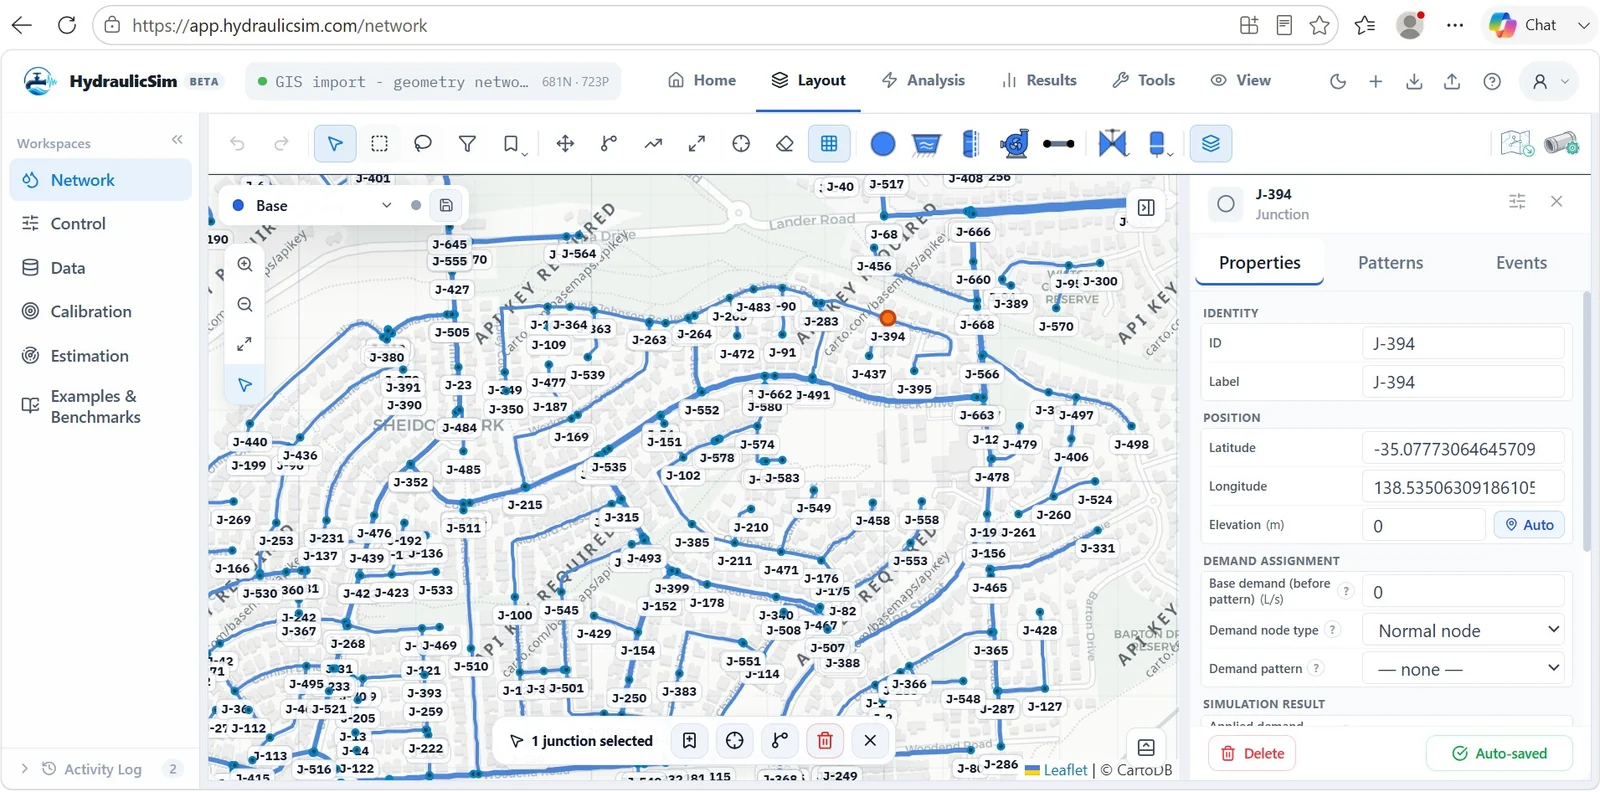Add a junction with the blue circle tool
1600x792 pixels.
883,144
